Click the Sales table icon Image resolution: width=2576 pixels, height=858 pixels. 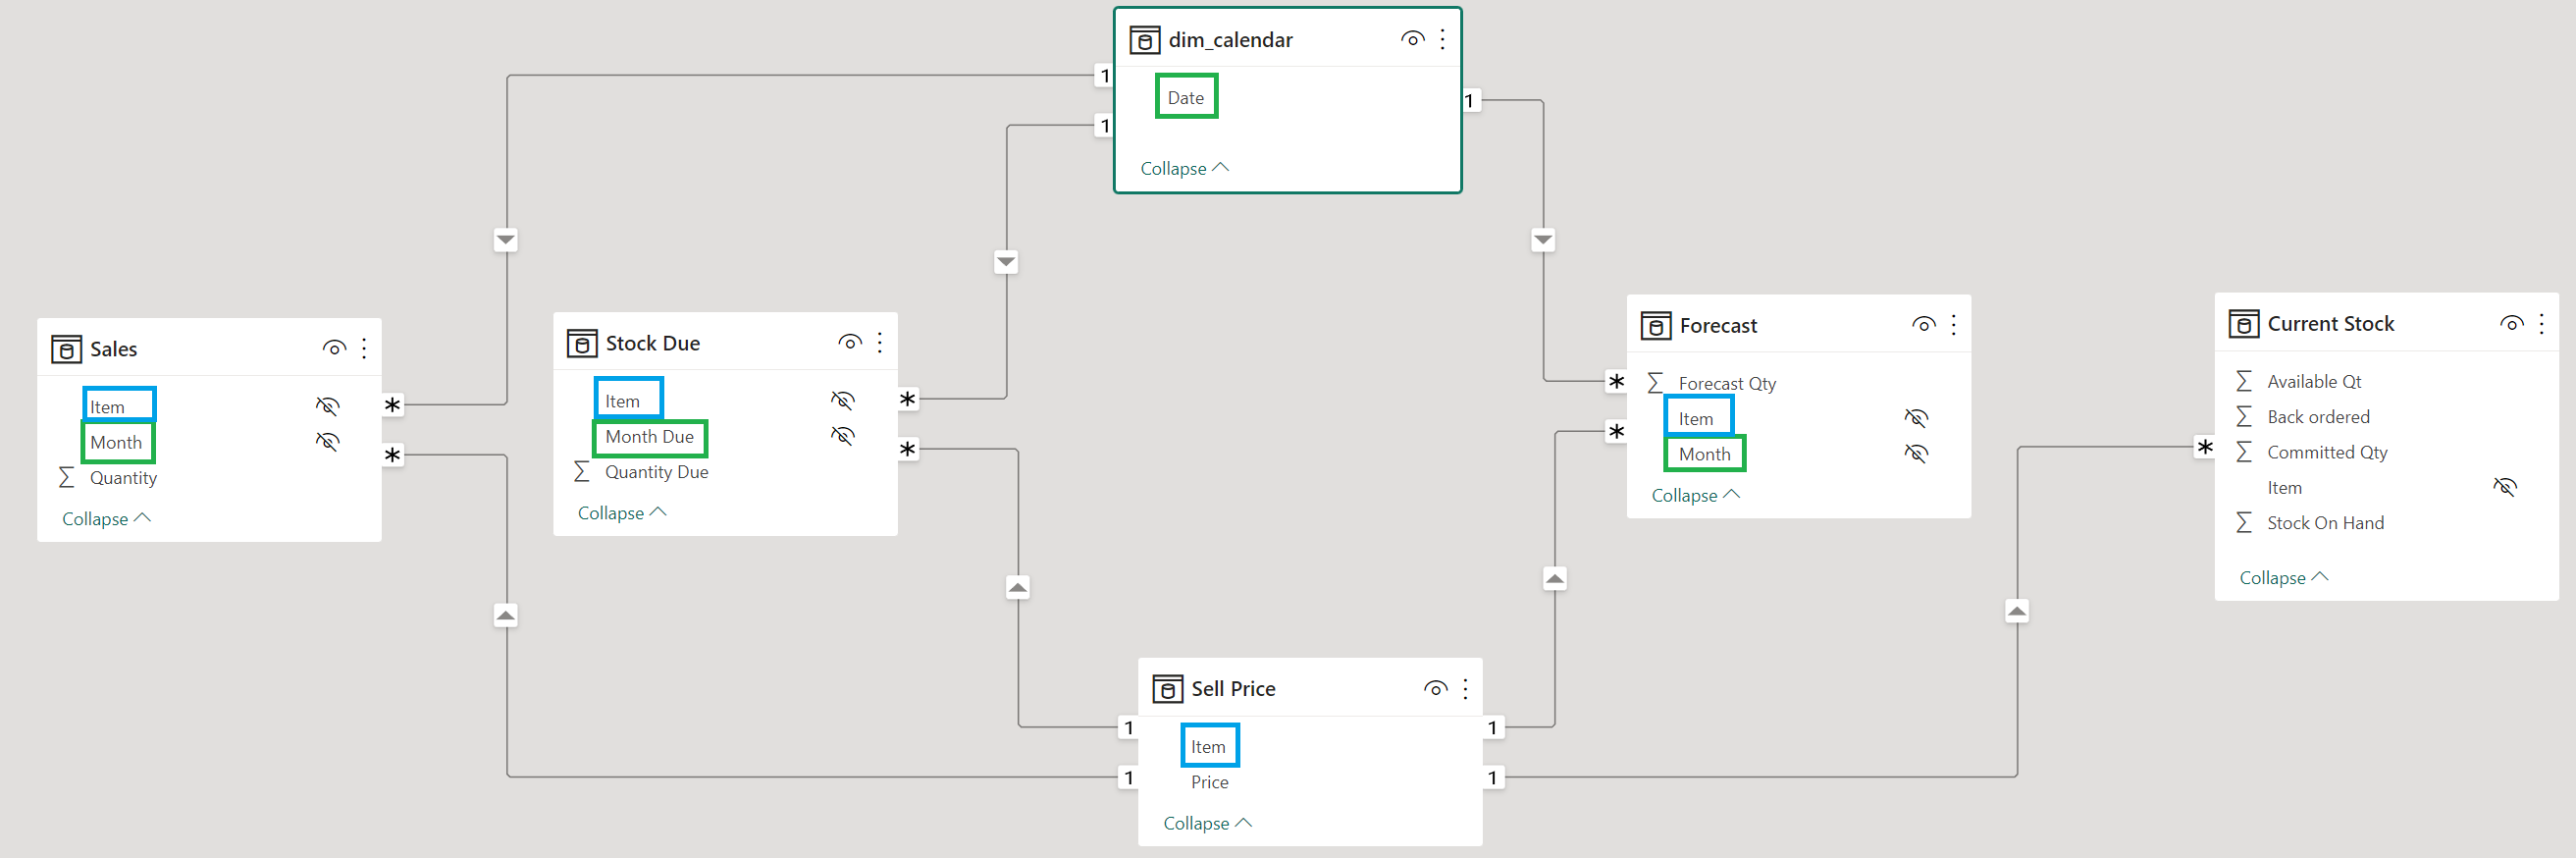click(66, 349)
